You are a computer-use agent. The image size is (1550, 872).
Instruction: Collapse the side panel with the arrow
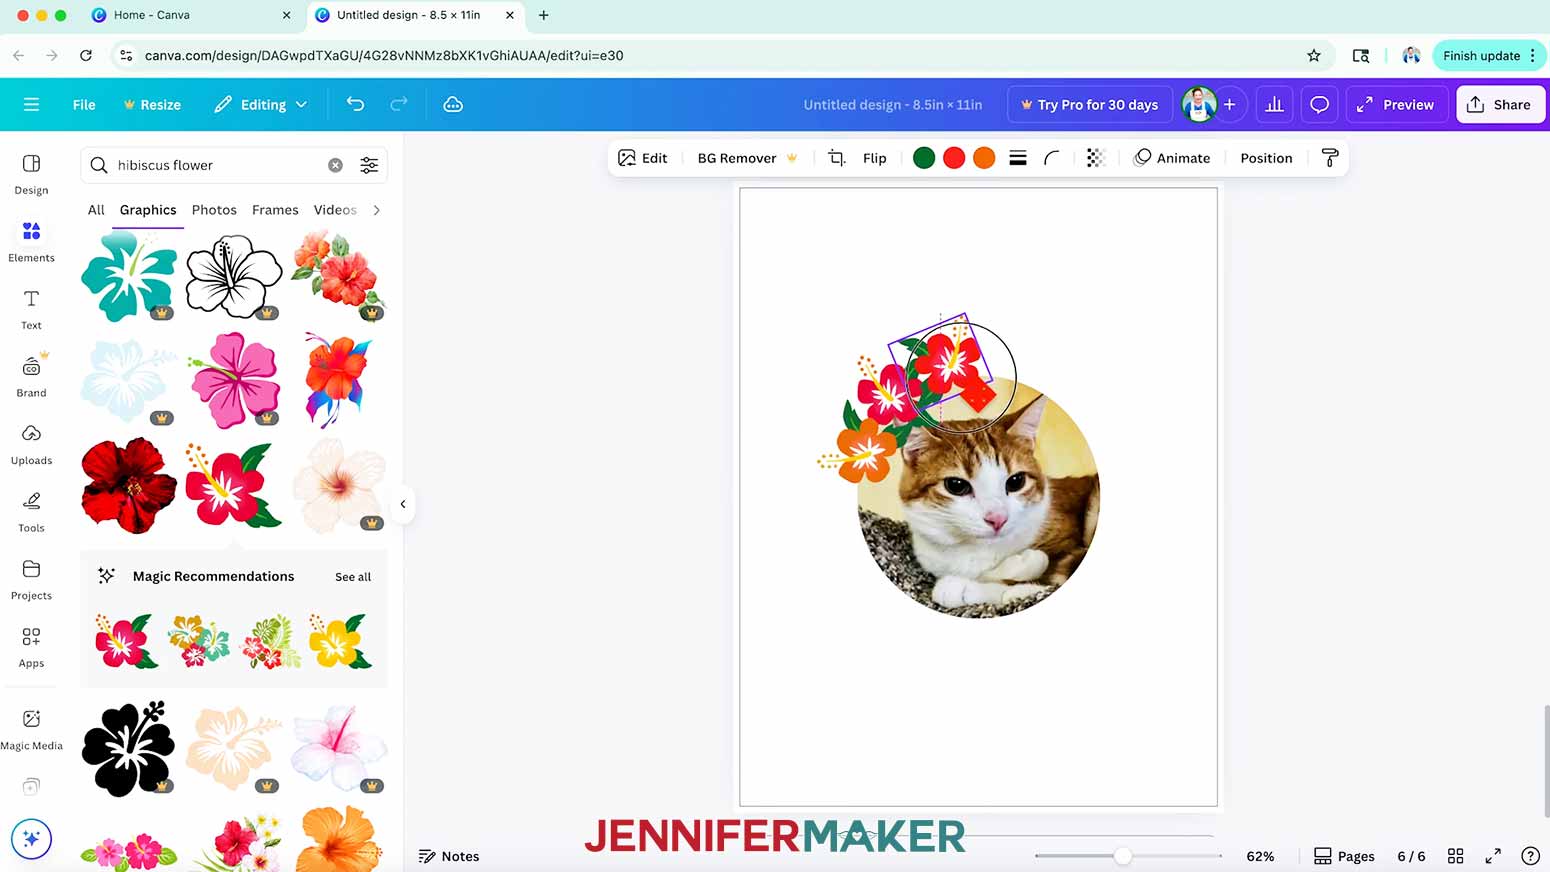tap(403, 504)
